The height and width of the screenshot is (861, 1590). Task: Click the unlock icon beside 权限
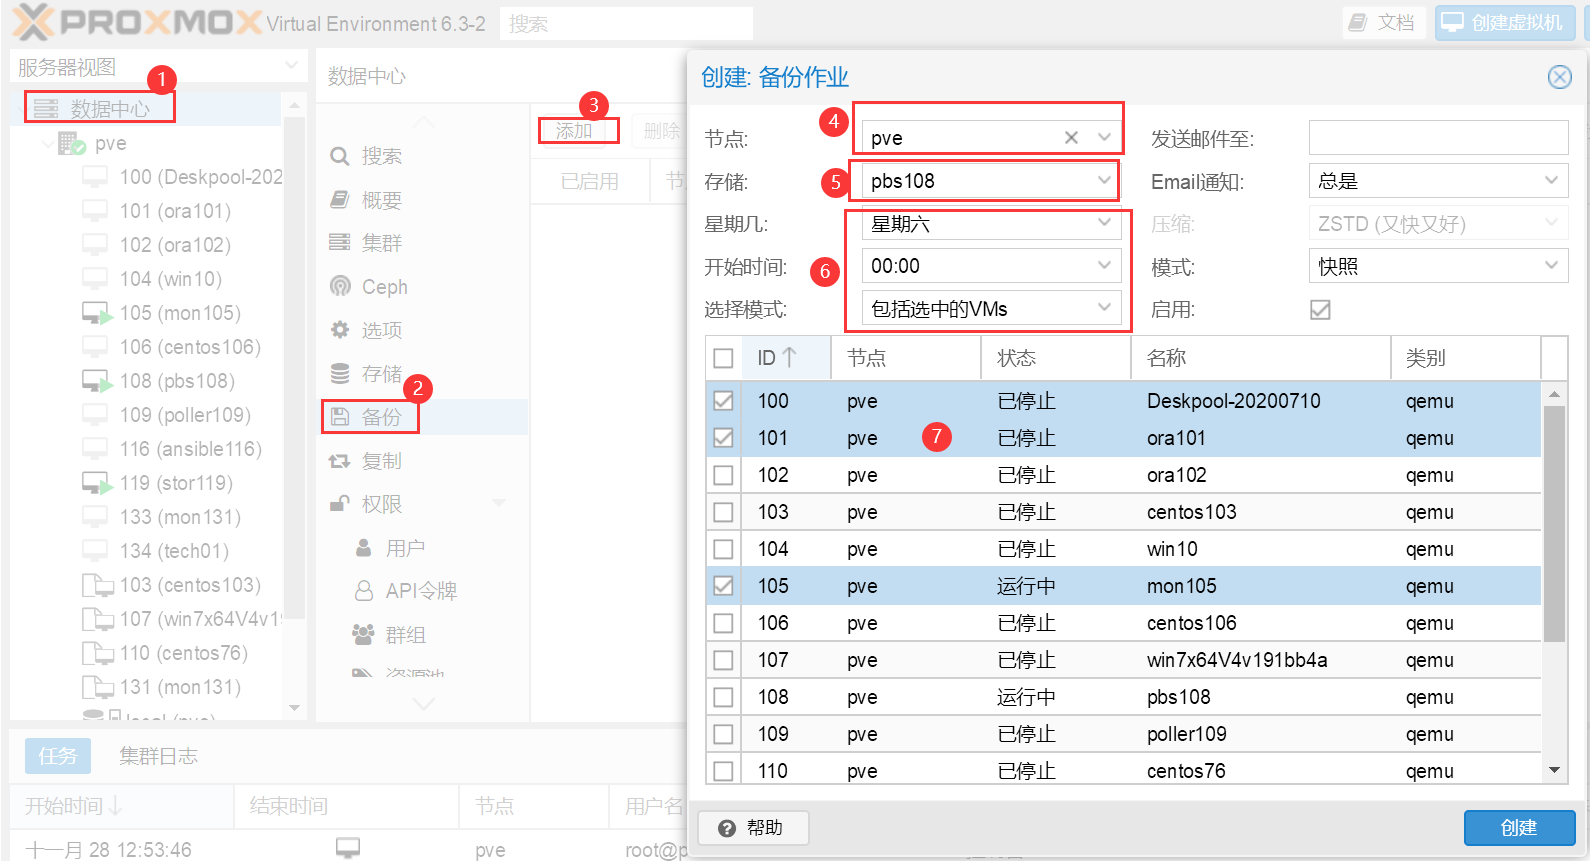pyautogui.click(x=340, y=504)
